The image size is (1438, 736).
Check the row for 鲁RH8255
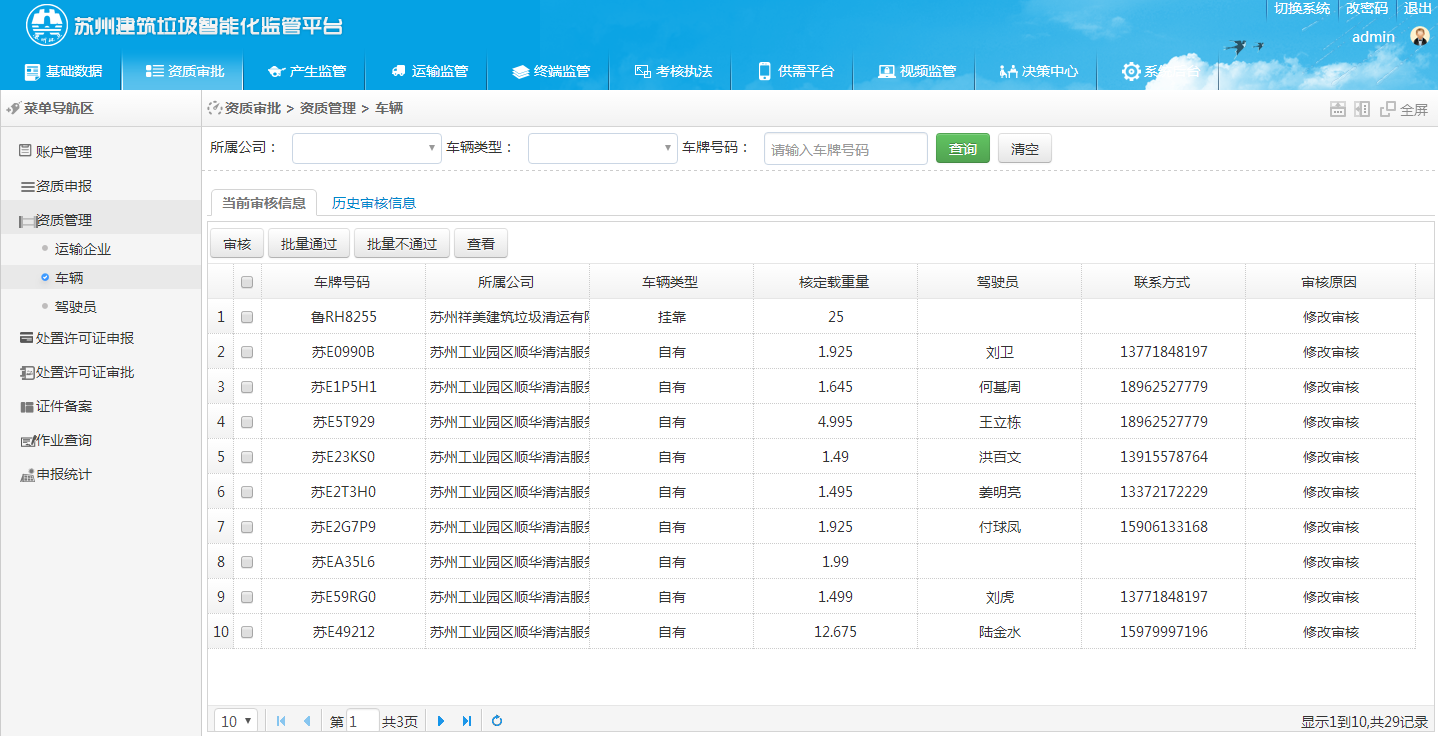coord(247,317)
